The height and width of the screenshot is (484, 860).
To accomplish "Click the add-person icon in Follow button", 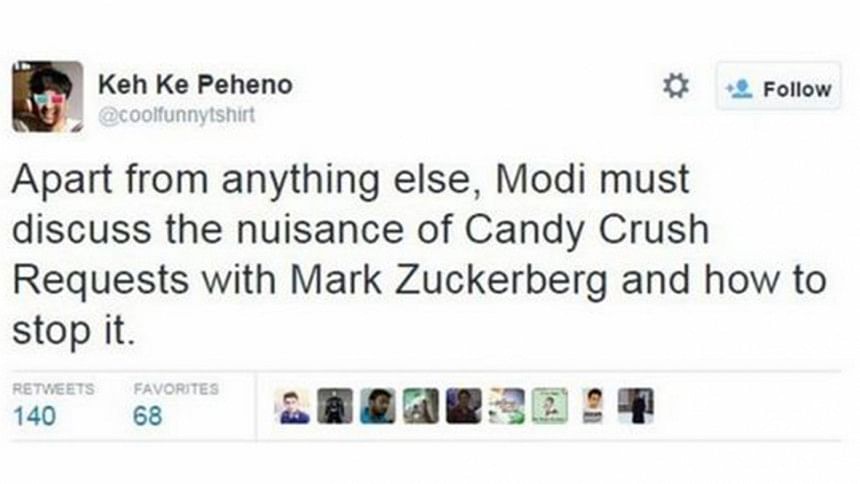I will click(739, 89).
